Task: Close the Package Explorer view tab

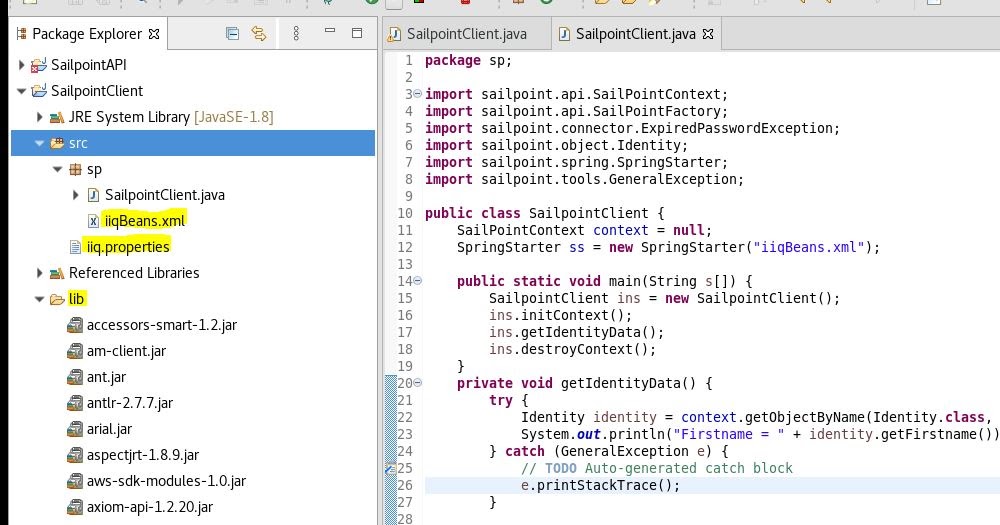Action: [154, 34]
